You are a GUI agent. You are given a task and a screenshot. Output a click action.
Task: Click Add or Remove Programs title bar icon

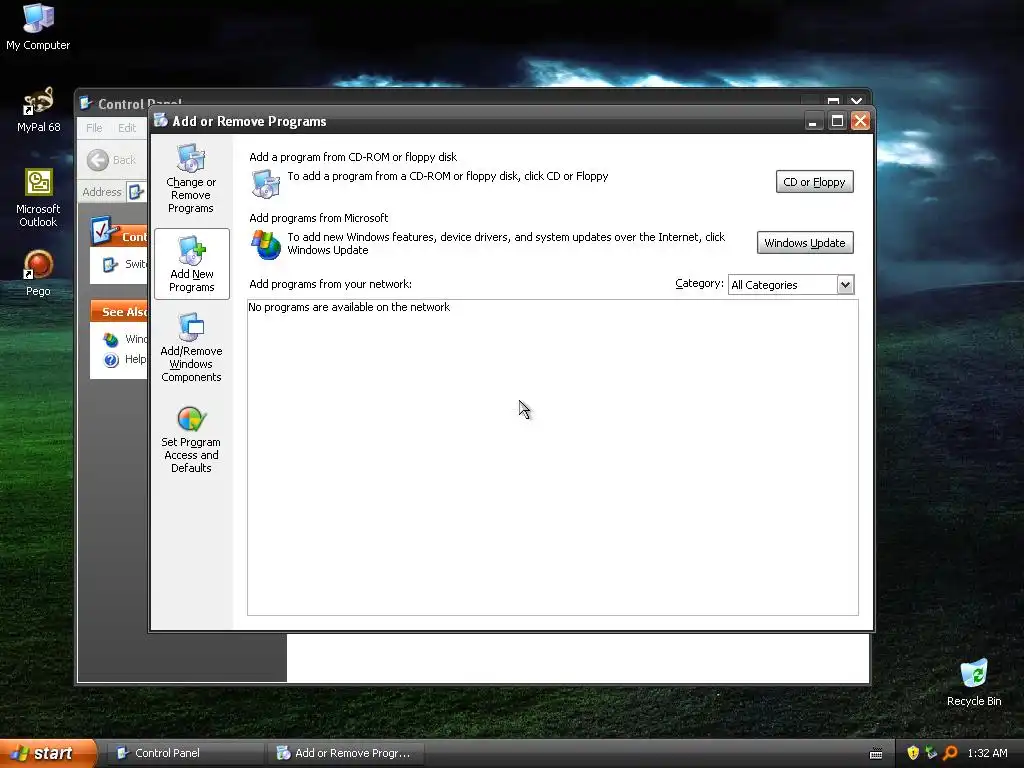click(161, 120)
